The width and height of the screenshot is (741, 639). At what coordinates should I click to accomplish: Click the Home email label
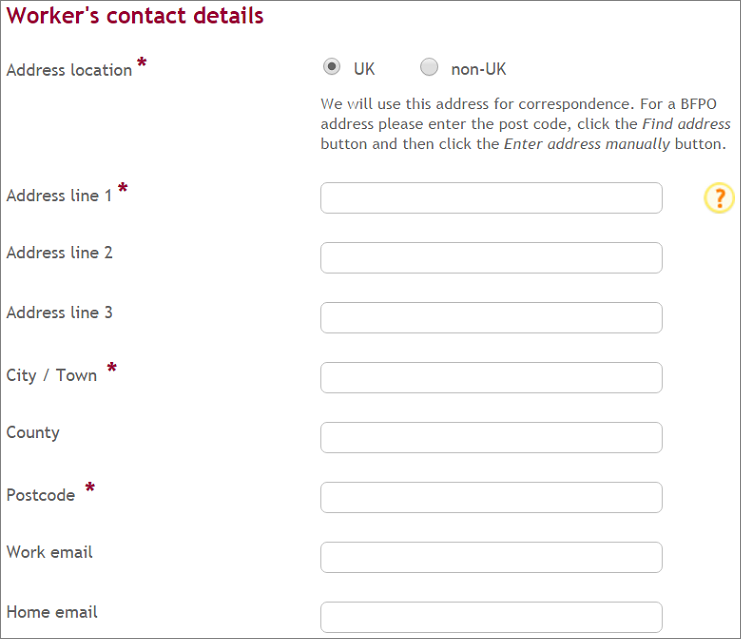pyautogui.click(x=52, y=612)
